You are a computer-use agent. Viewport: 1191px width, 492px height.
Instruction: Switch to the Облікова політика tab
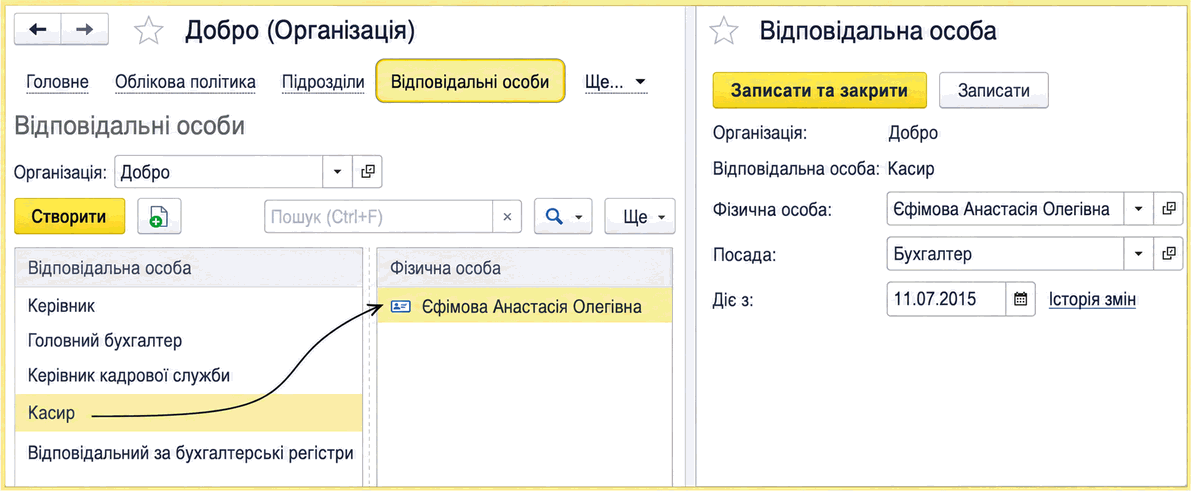[x=185, y=82]
